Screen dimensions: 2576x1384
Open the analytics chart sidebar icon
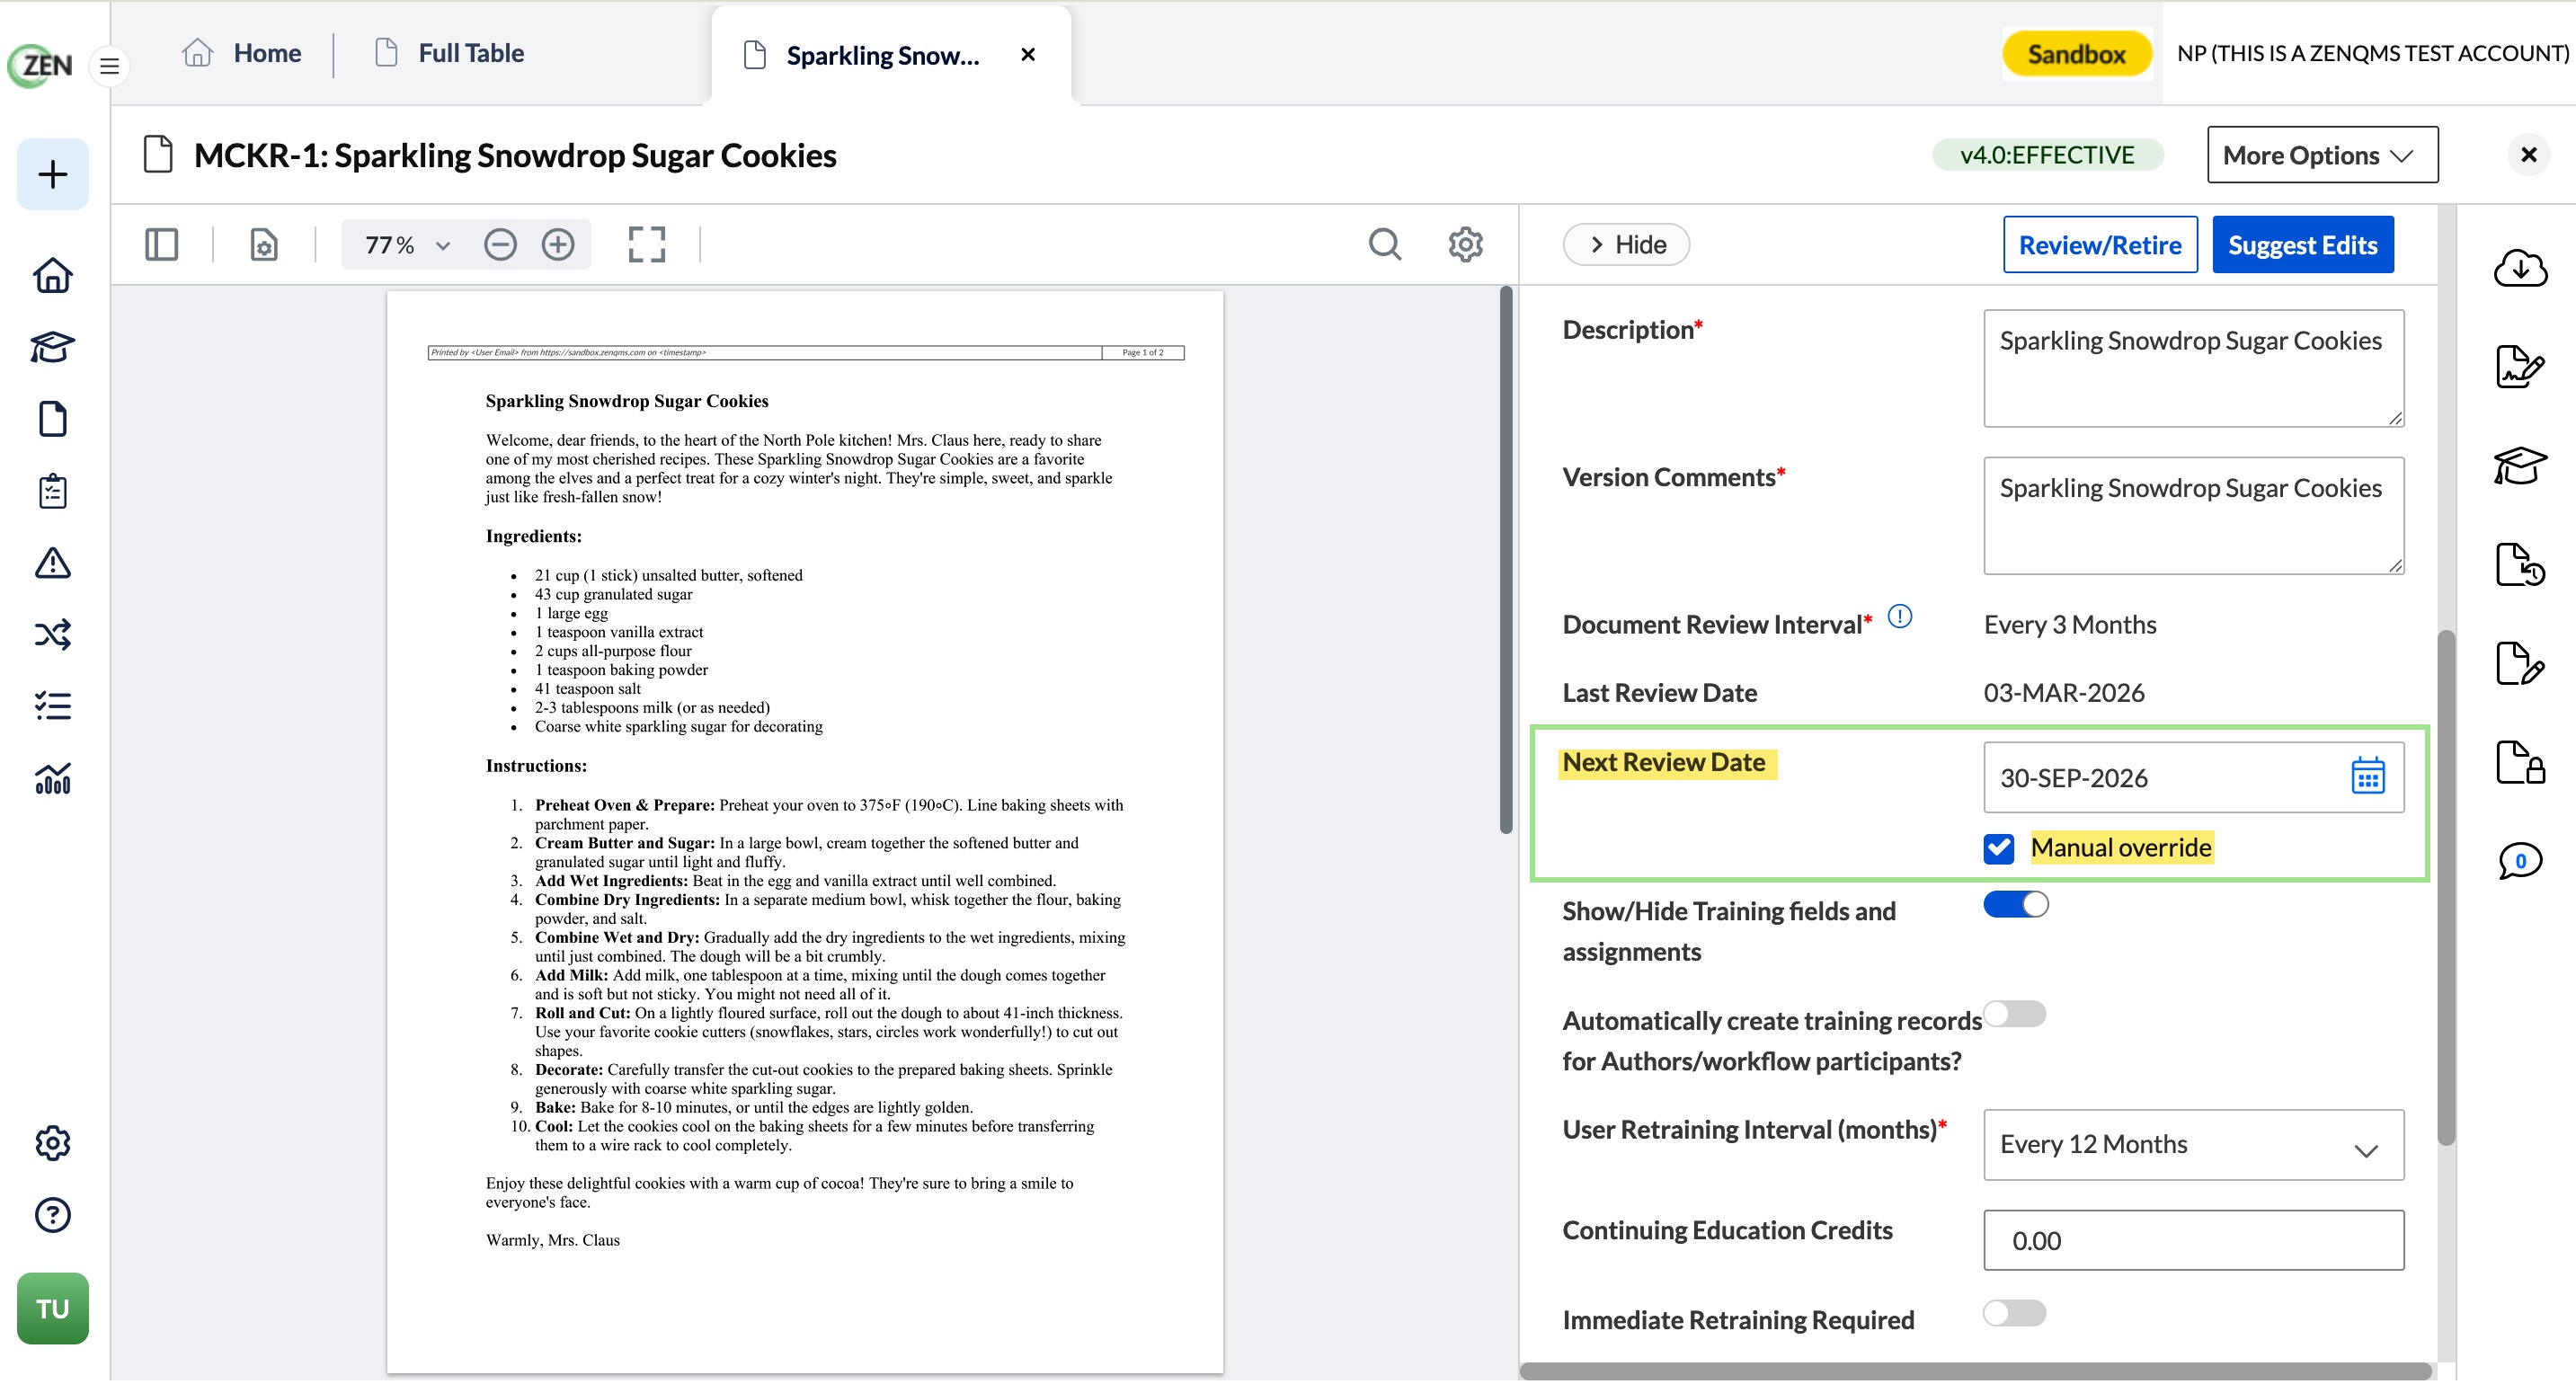pyautogui.click(x=53, y=778)
